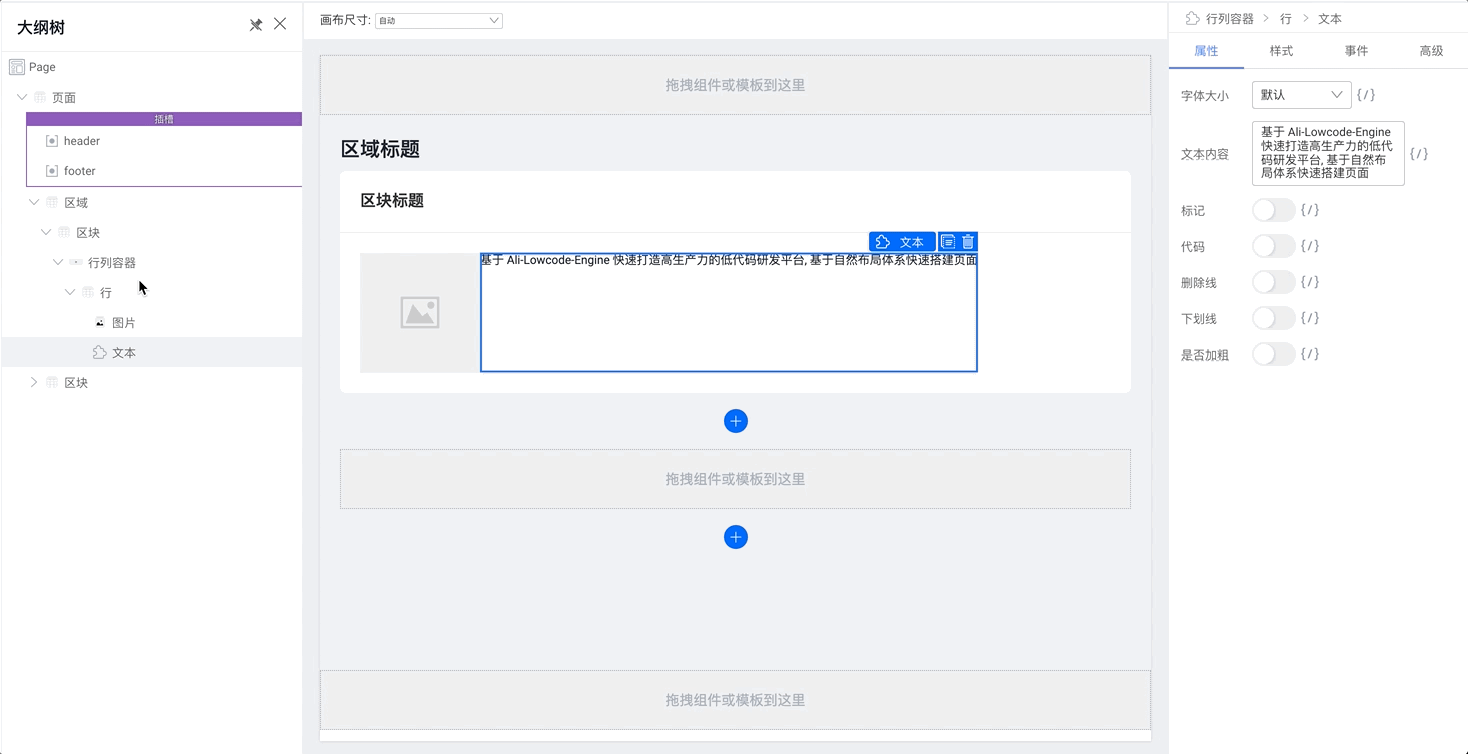Screen dimensions: 1468x754
Task: Enable the 下划线 toggle
Action: (1273, 317)
